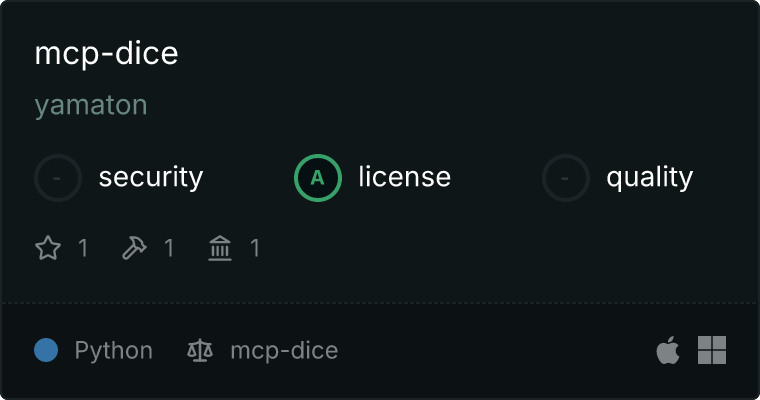760x400 pixels.
Task: Select the quality label text
Action: (x=649, y=177)
